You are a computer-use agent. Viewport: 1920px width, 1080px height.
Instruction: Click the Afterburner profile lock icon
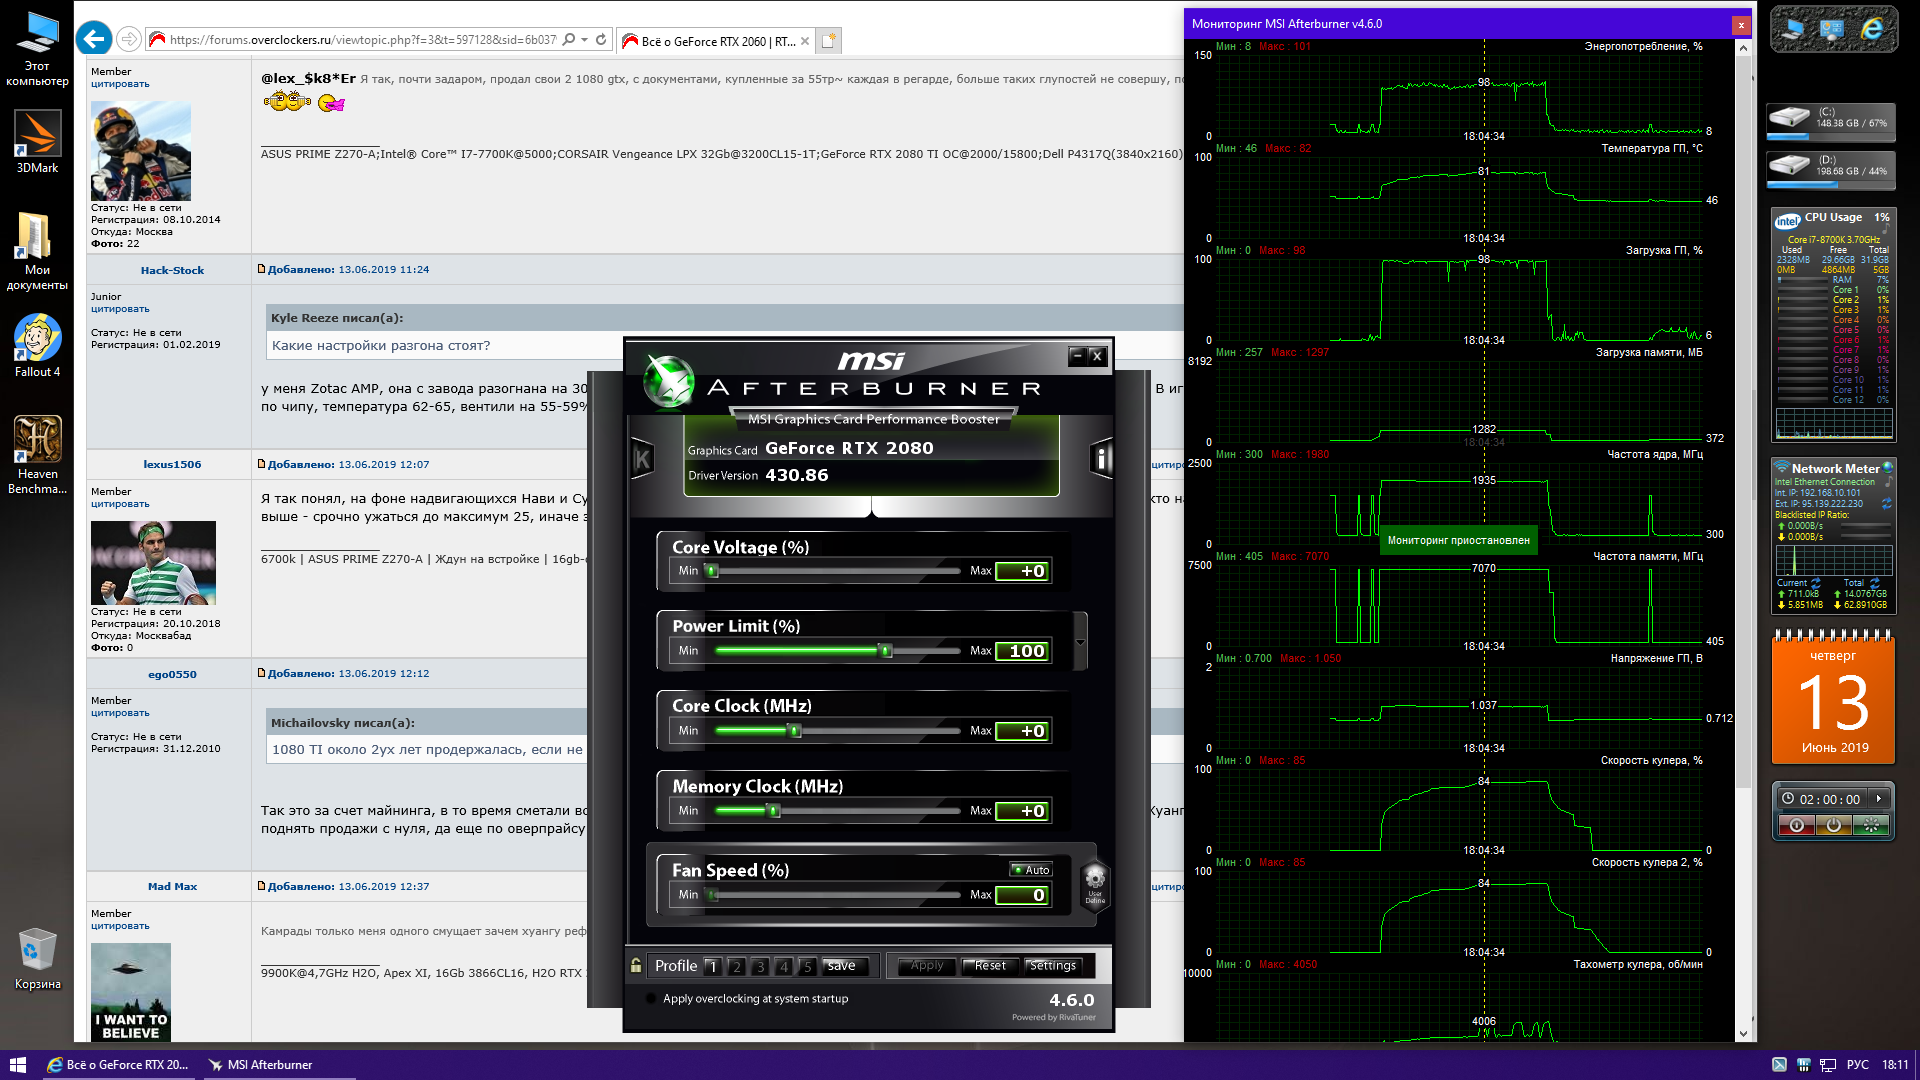[636, 965]
